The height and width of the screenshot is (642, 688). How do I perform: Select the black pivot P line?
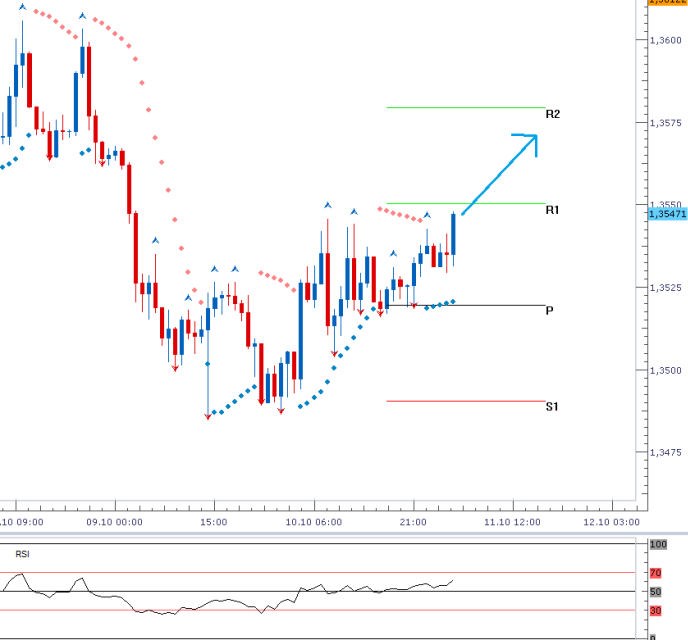pyautogui.click(x=466, y=305)
